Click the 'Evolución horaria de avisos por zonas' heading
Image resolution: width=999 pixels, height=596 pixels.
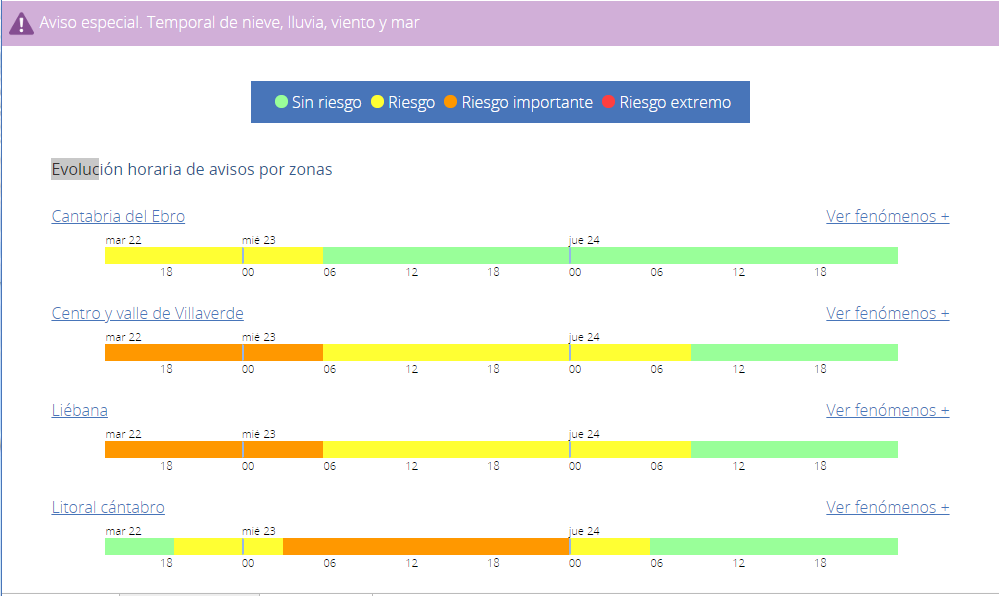click(x=192, y=170)
